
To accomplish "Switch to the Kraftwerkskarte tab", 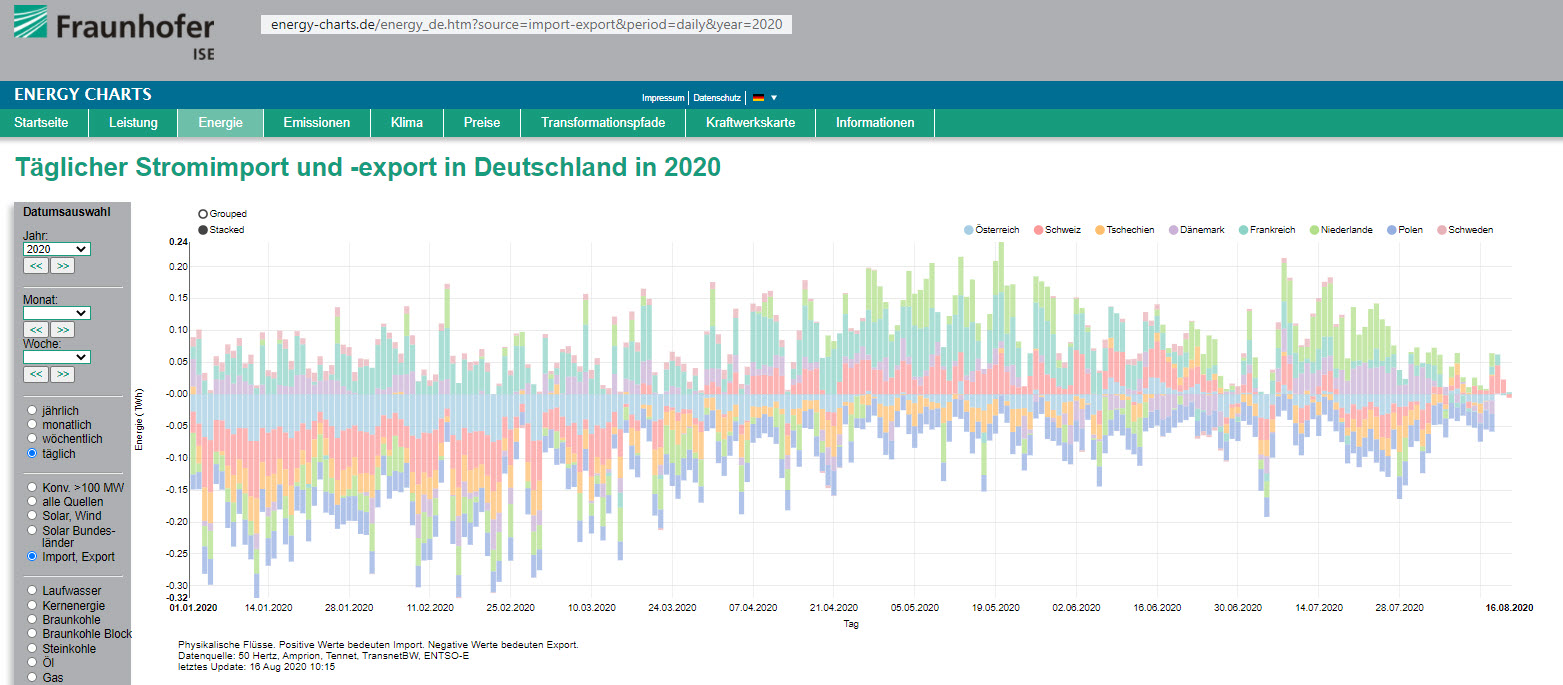I will coord(750,123).
